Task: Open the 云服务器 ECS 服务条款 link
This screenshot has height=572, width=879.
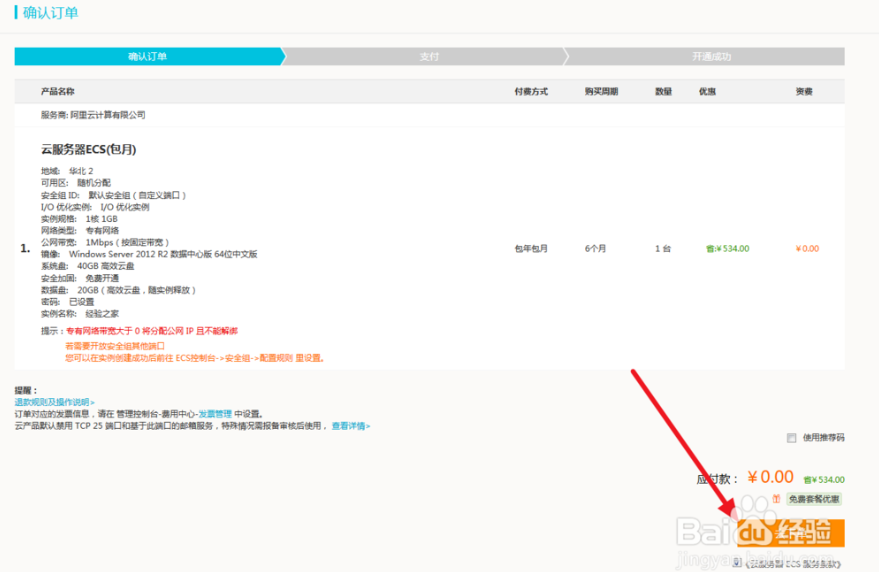Action: click(793, 564)
